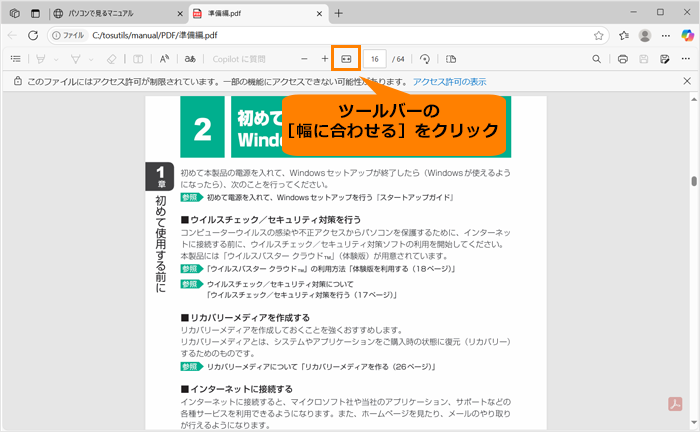Click the save icon
700x432 pixels.
[643, 59]
